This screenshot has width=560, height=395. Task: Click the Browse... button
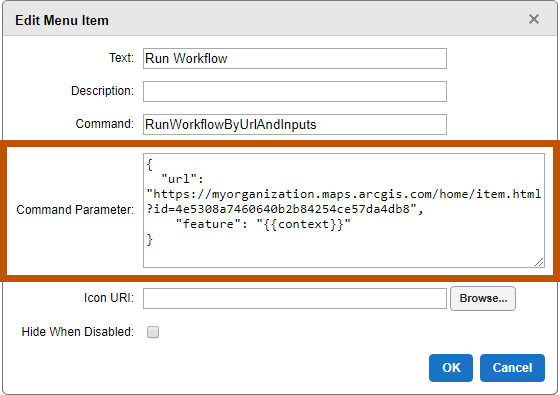click(483, 298)
